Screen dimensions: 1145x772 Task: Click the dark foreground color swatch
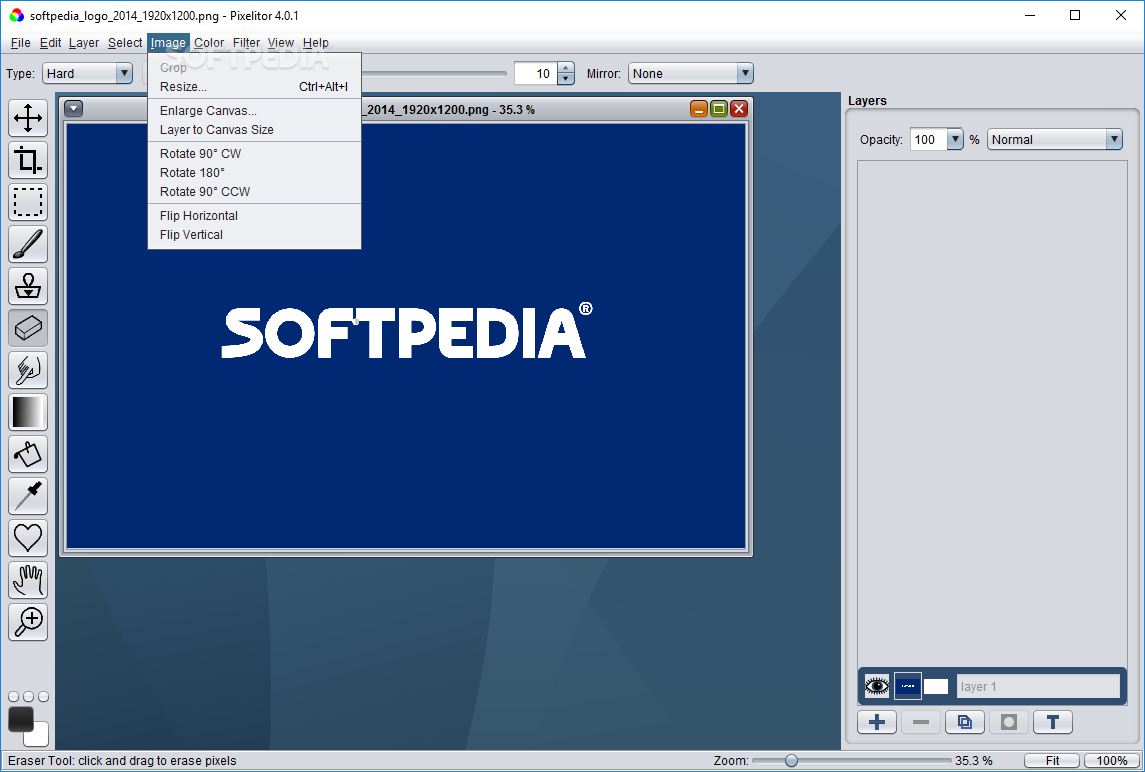[x=20, y=719]
